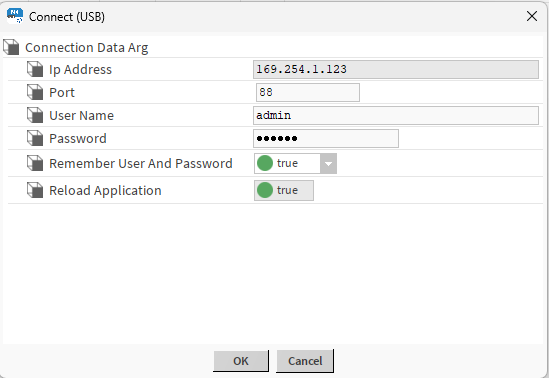Click the Ip Address label

[x=81, y=70]
